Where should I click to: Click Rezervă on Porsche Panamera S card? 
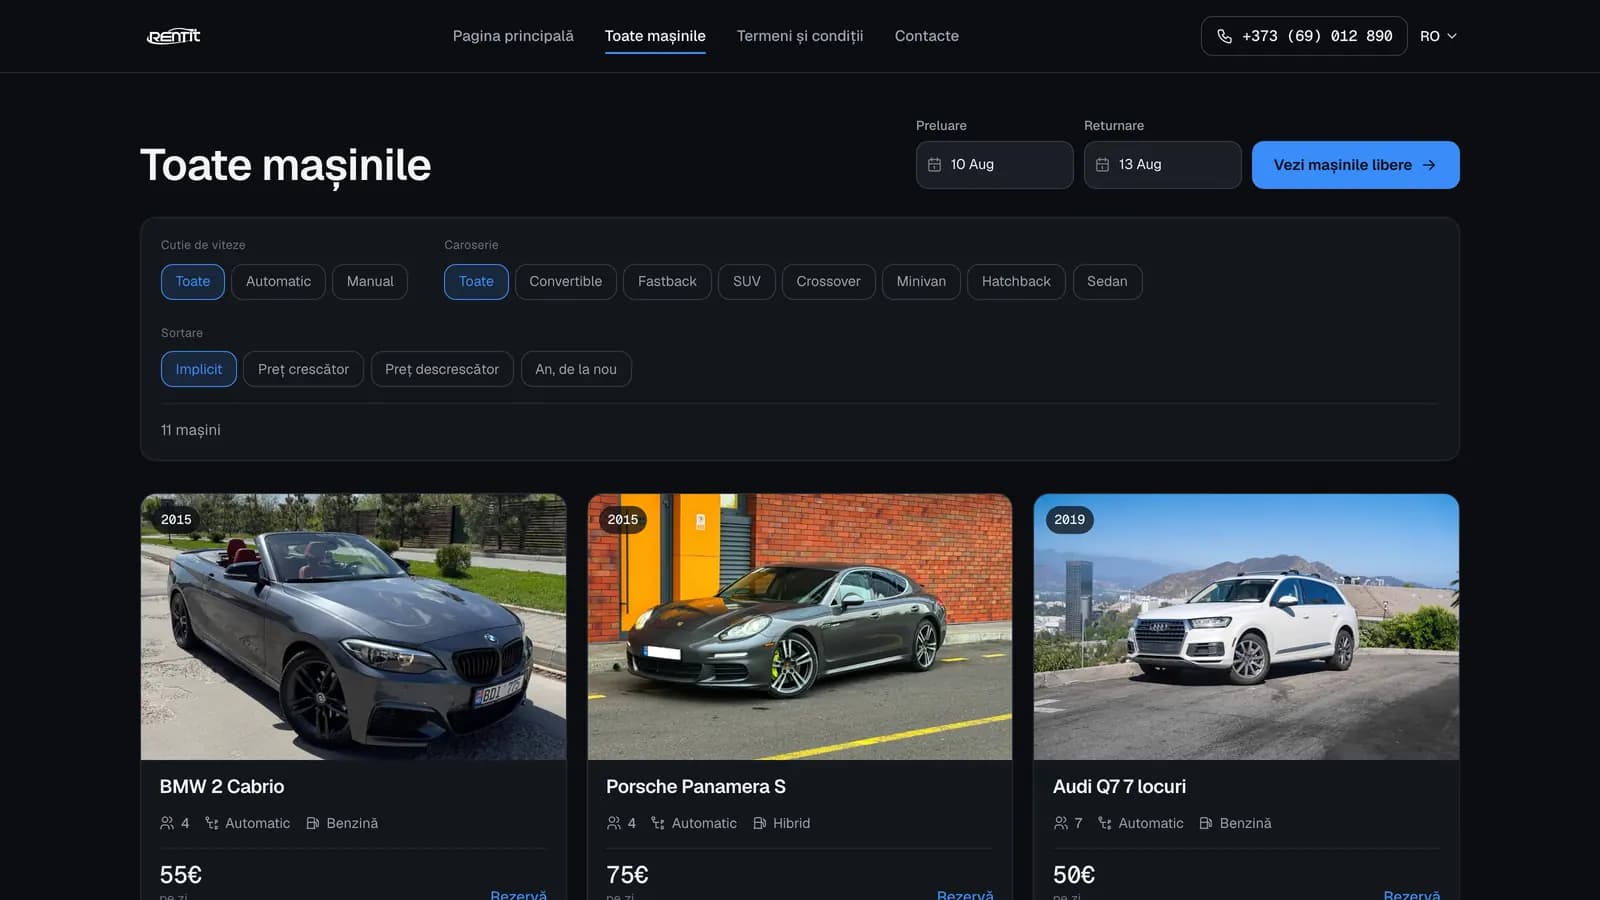pyautogui.click(x=965, y=894)
